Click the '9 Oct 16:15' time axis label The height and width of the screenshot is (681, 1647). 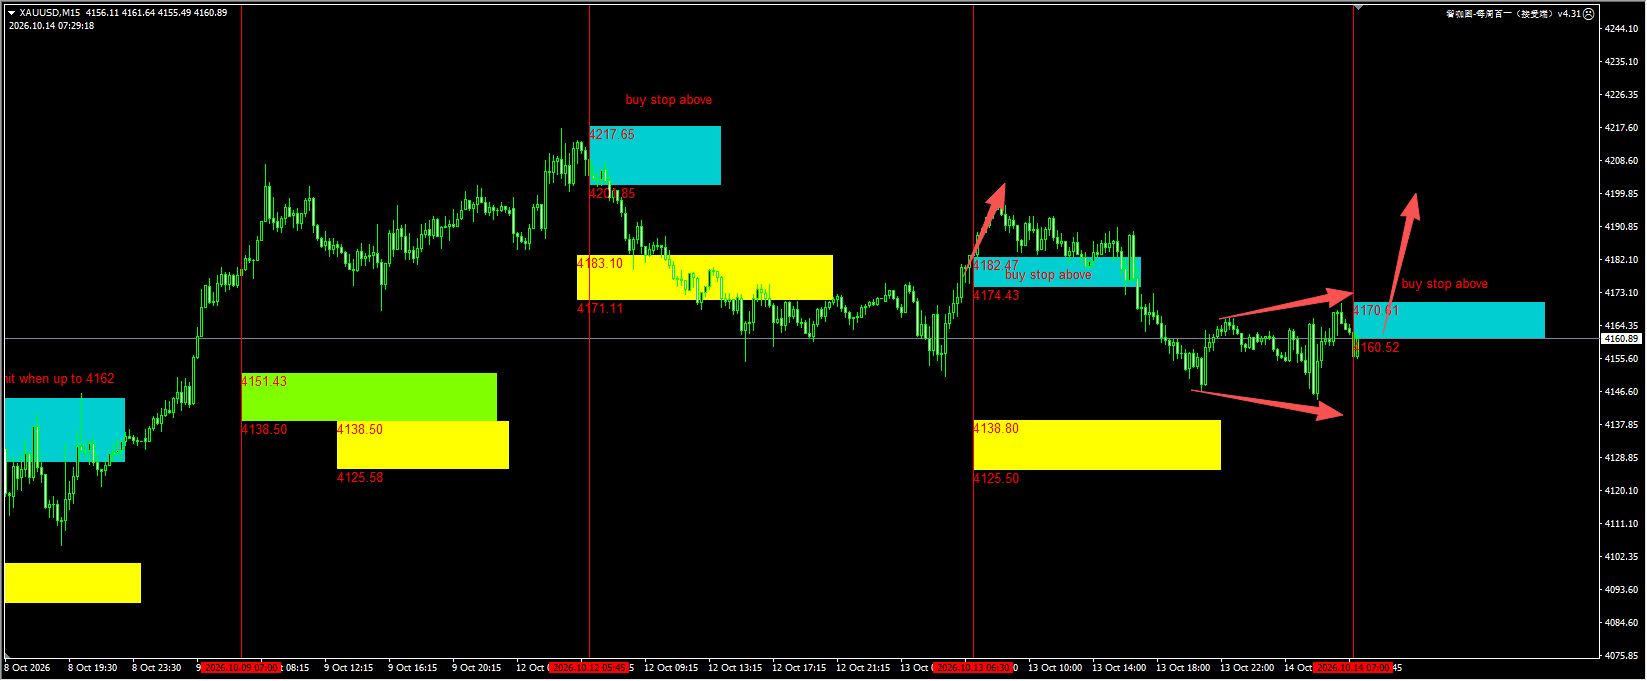[x=412, y=668]
